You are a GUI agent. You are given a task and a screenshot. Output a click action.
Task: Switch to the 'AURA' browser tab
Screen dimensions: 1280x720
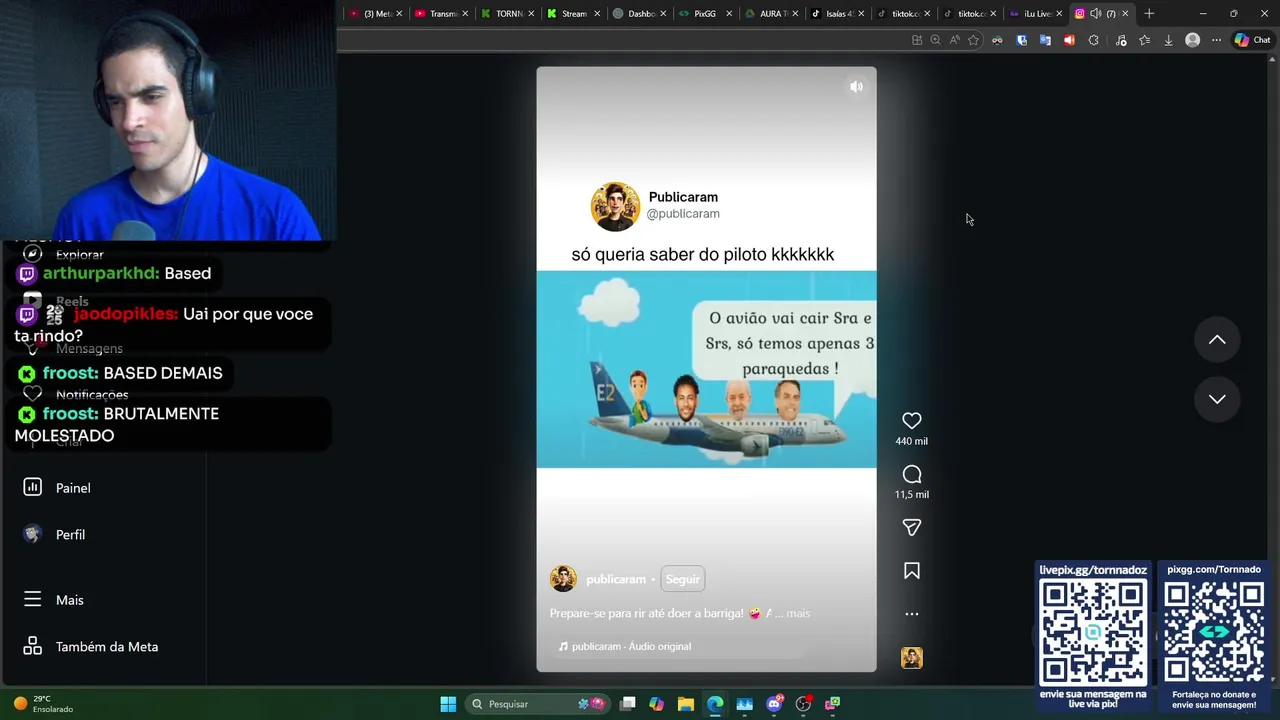pos(771,13)
